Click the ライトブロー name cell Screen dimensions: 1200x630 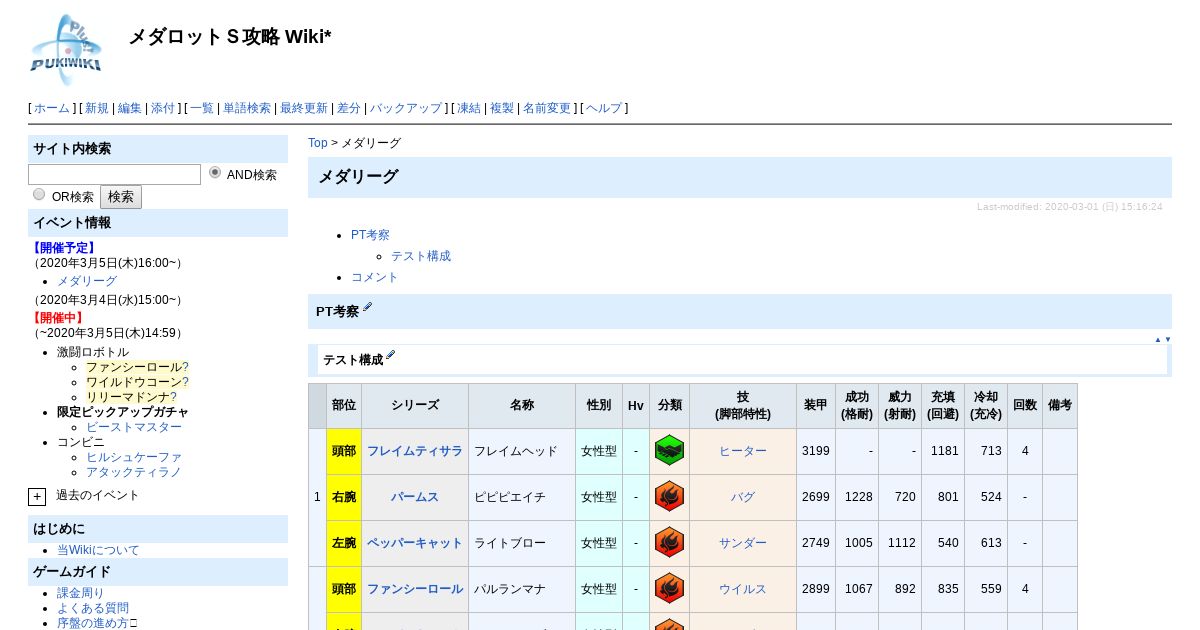[x=522, y=543]
